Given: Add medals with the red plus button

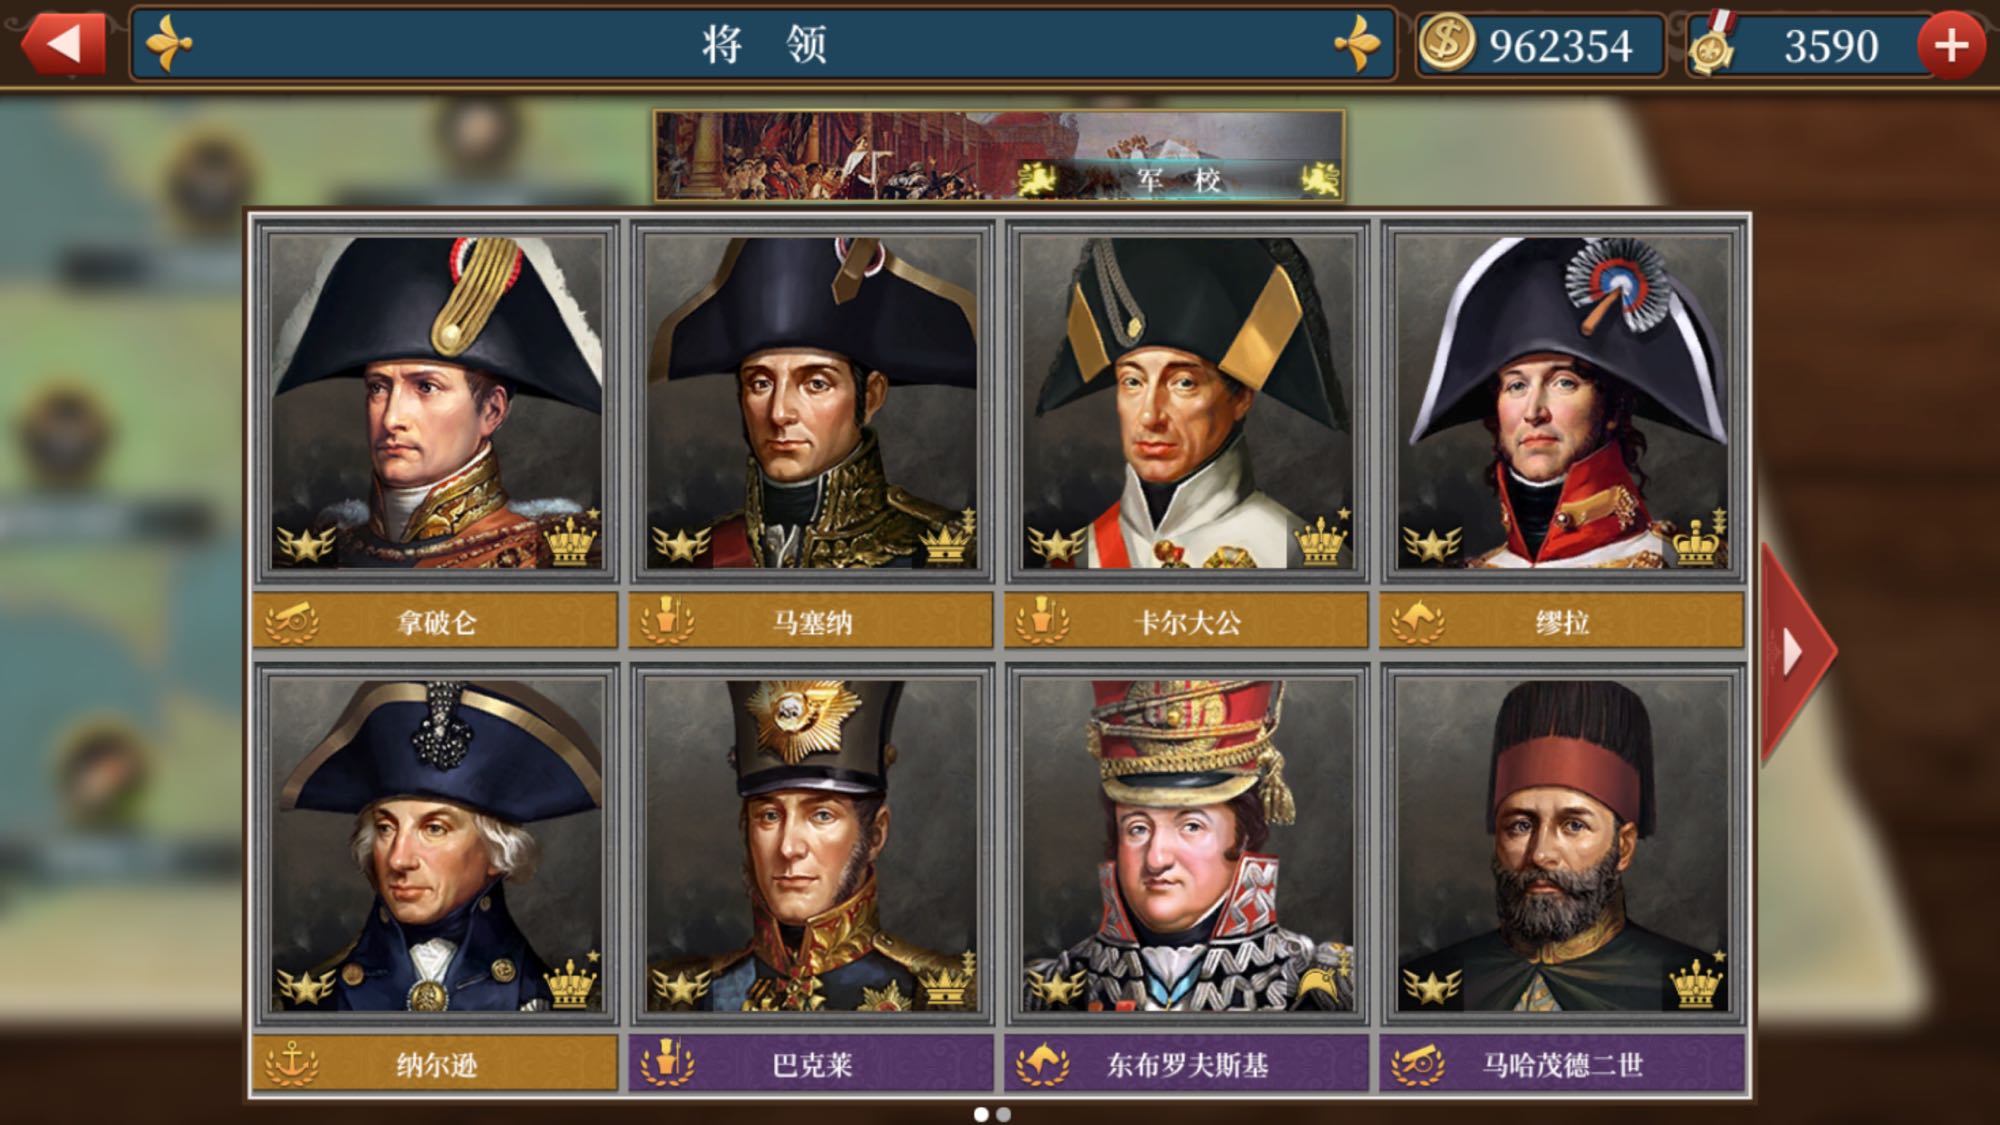Looking at the screenshot, I should pyautogui.click(x=1950, y=46).
